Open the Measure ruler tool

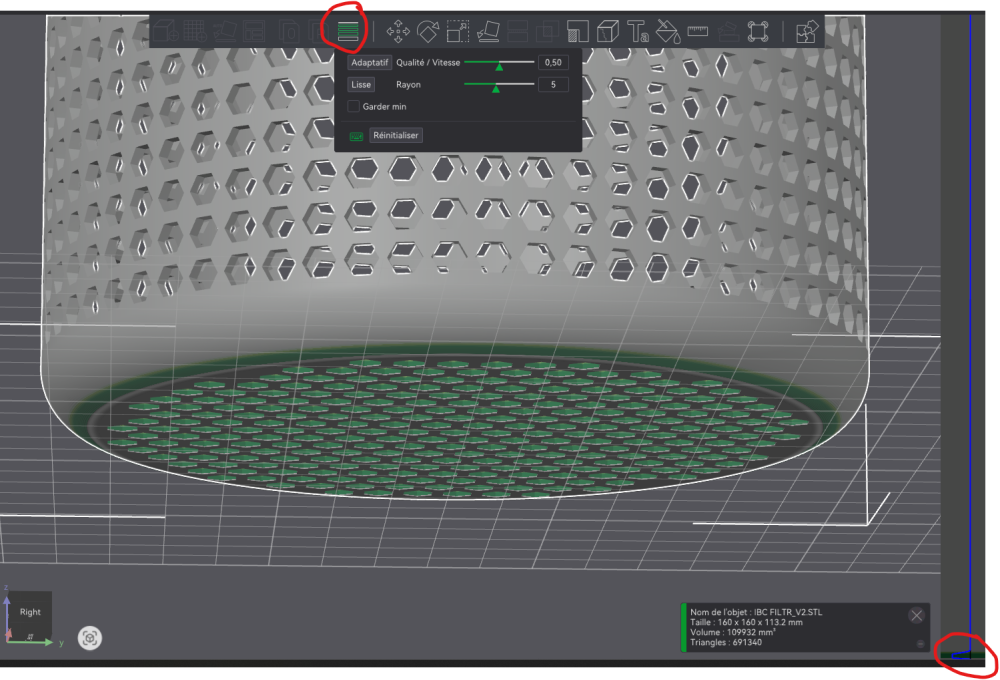698,31
